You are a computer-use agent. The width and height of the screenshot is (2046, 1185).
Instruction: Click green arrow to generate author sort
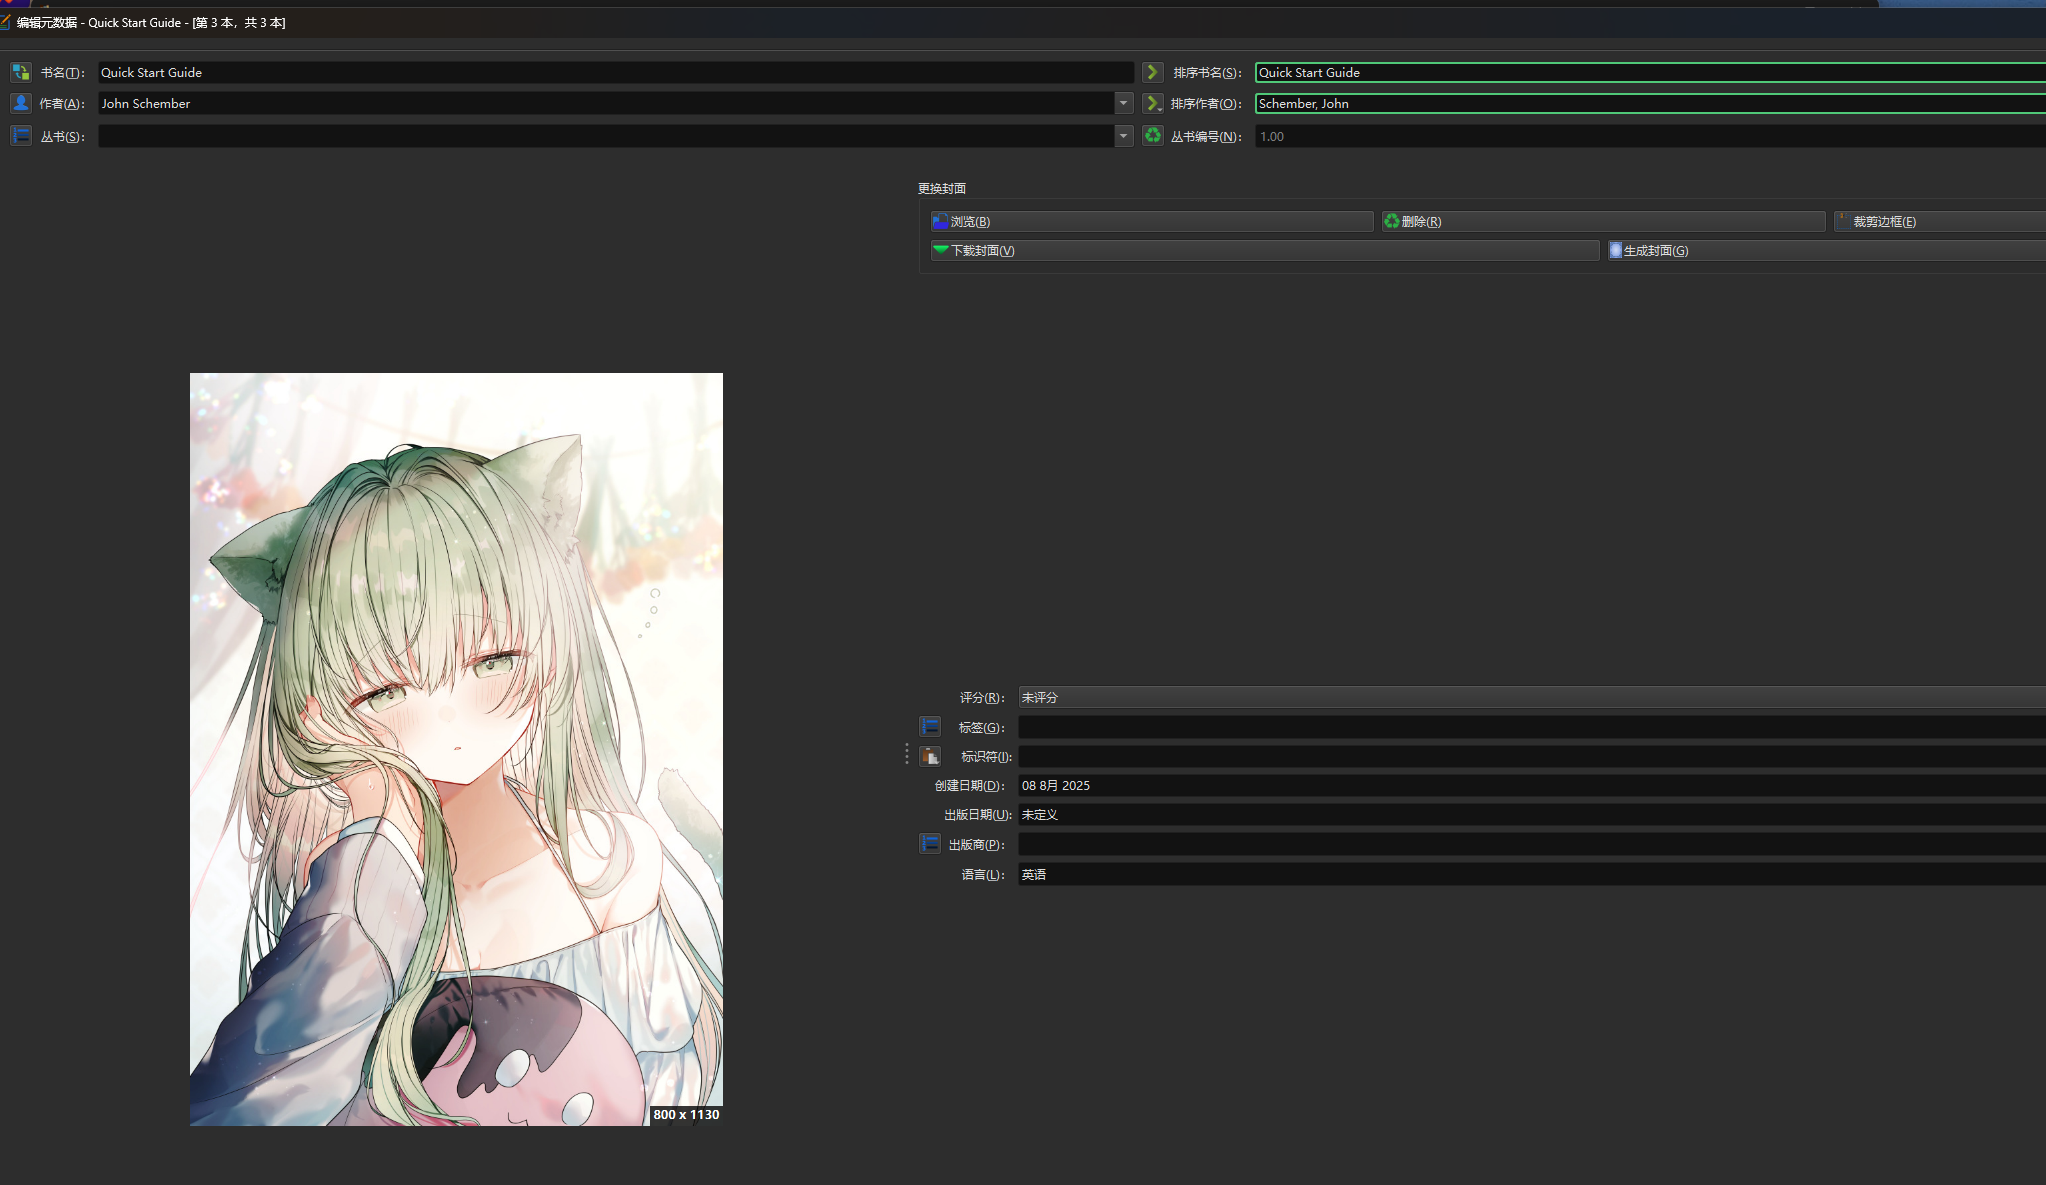(x=1152, y=103)
